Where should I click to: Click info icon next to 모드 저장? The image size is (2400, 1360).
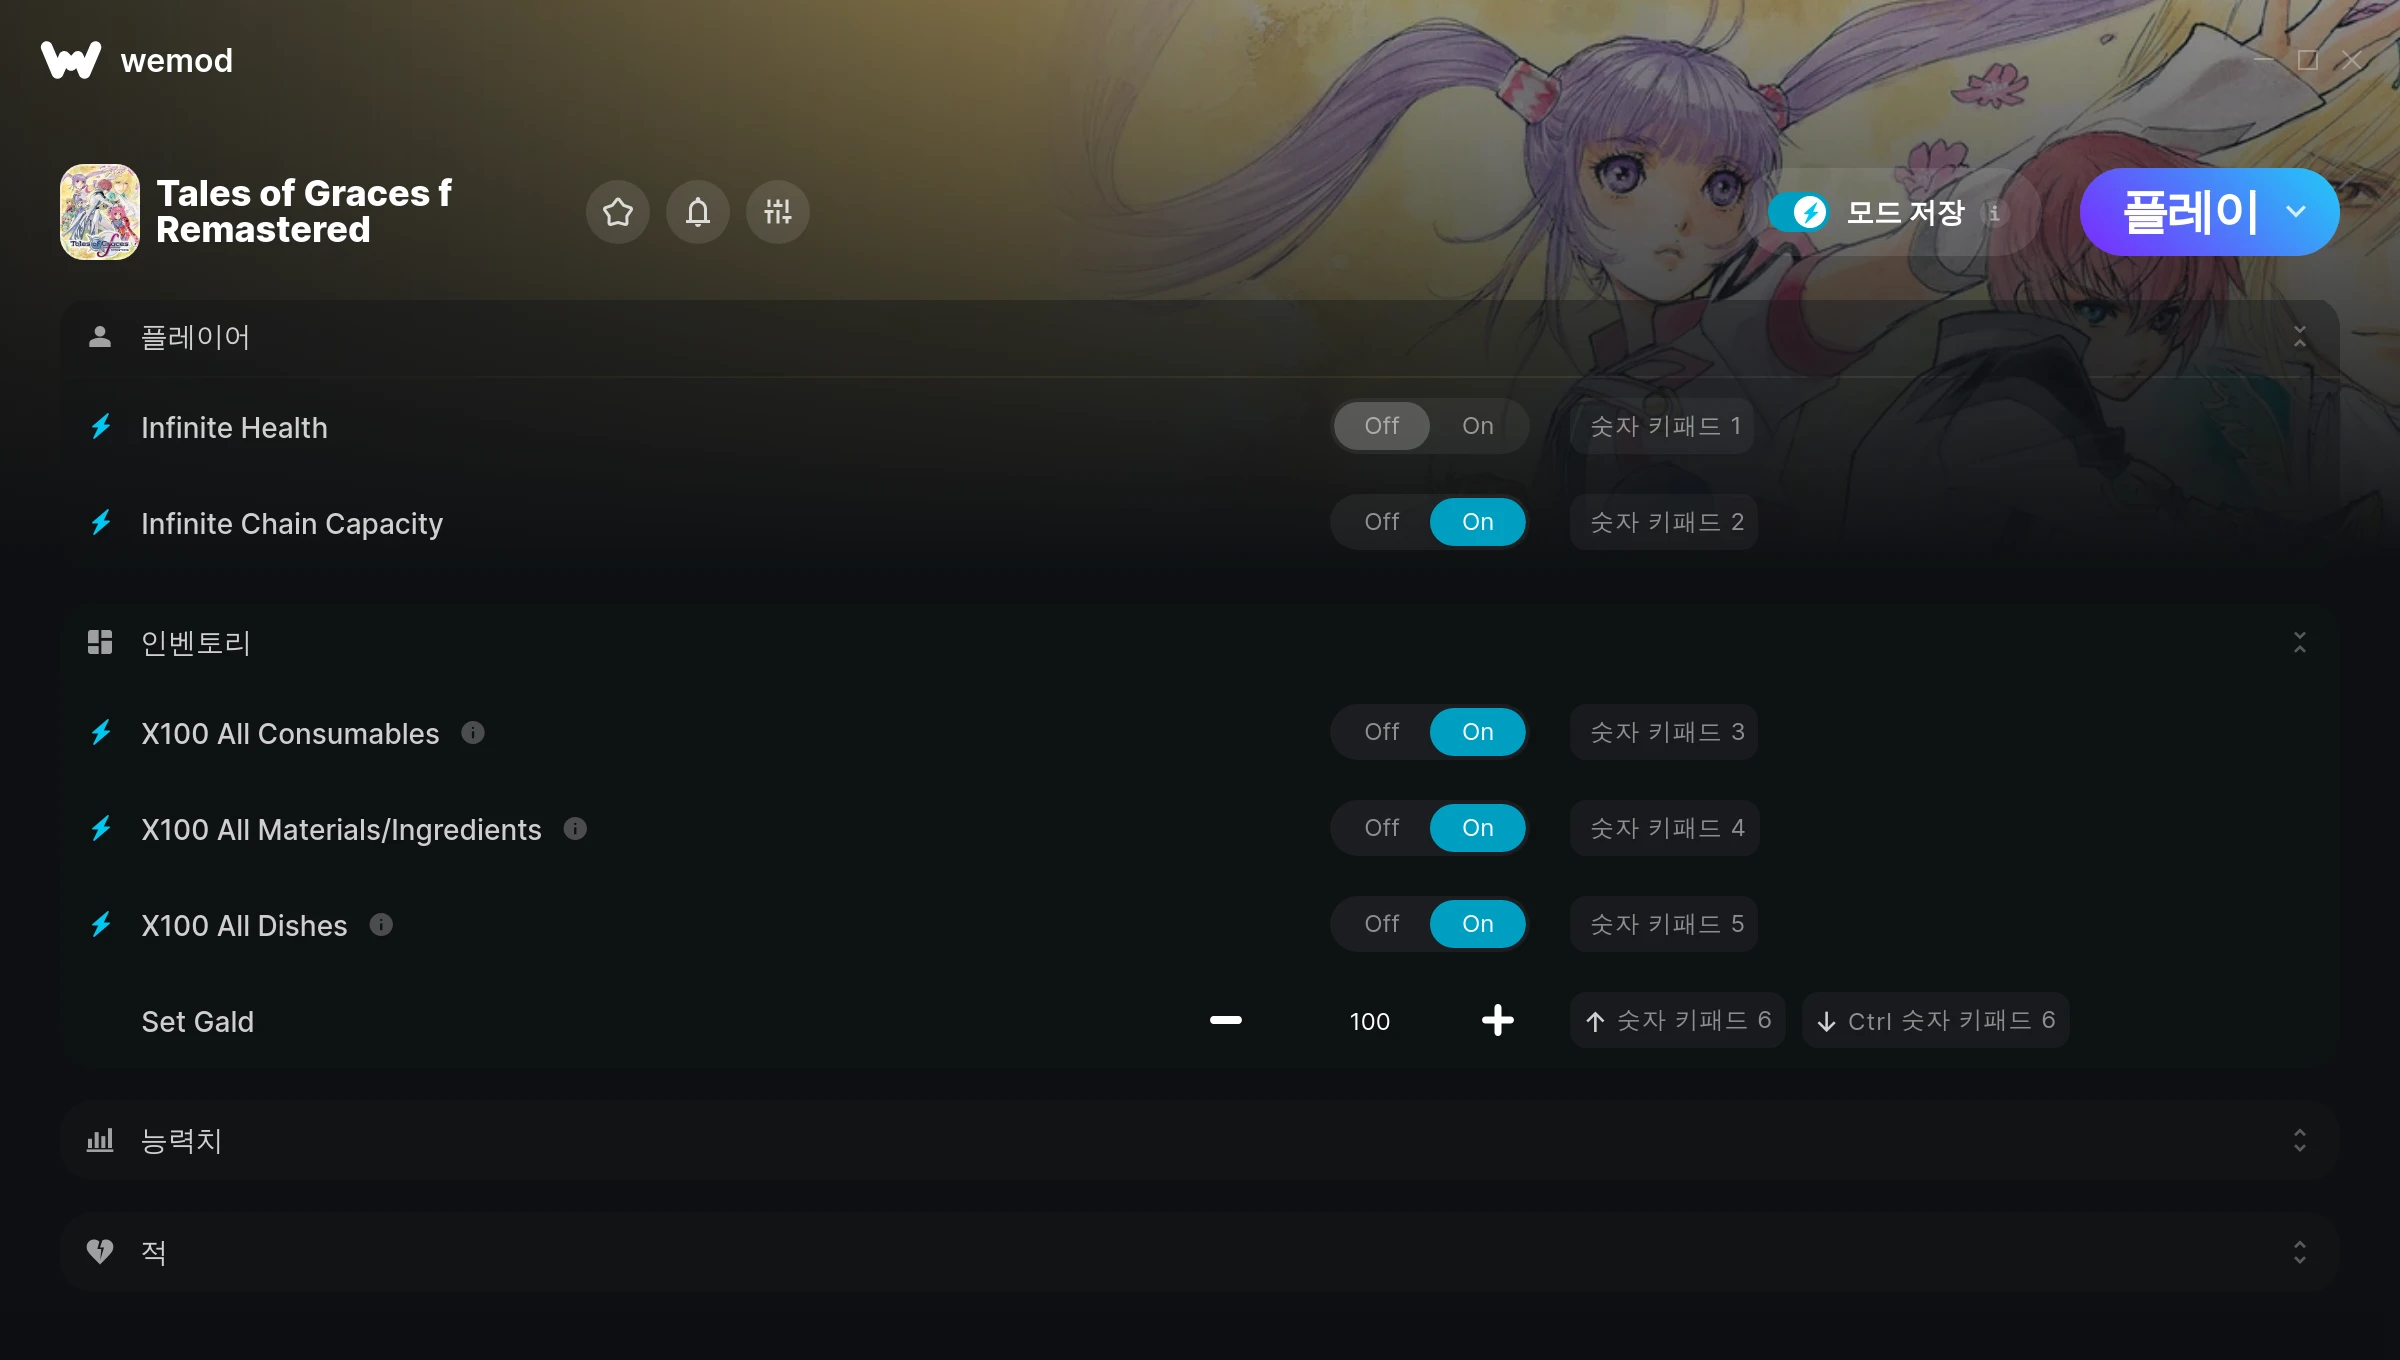1994,213
